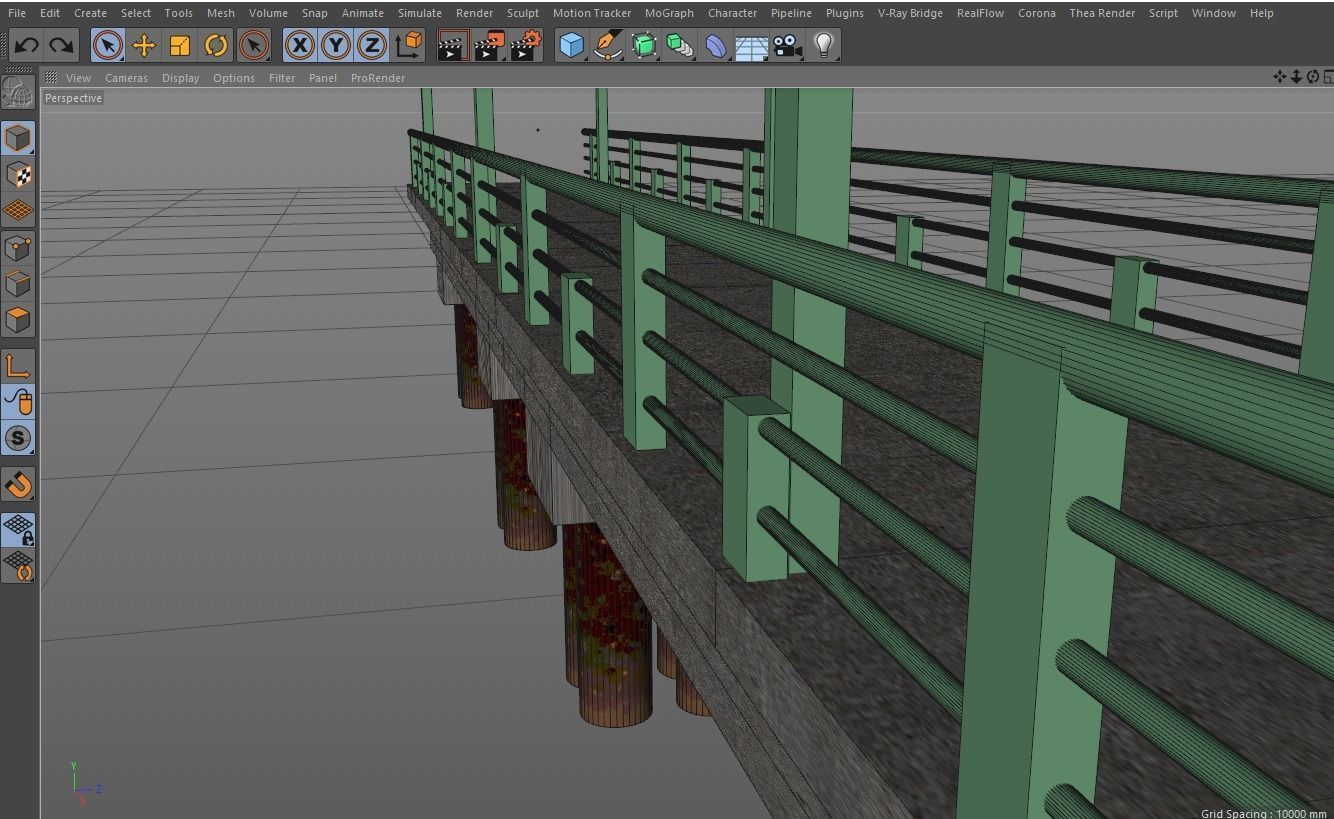Open the Mesh menu
Image resolution: width=1334 pixels, height=819 pixels.
pos(221,13)
